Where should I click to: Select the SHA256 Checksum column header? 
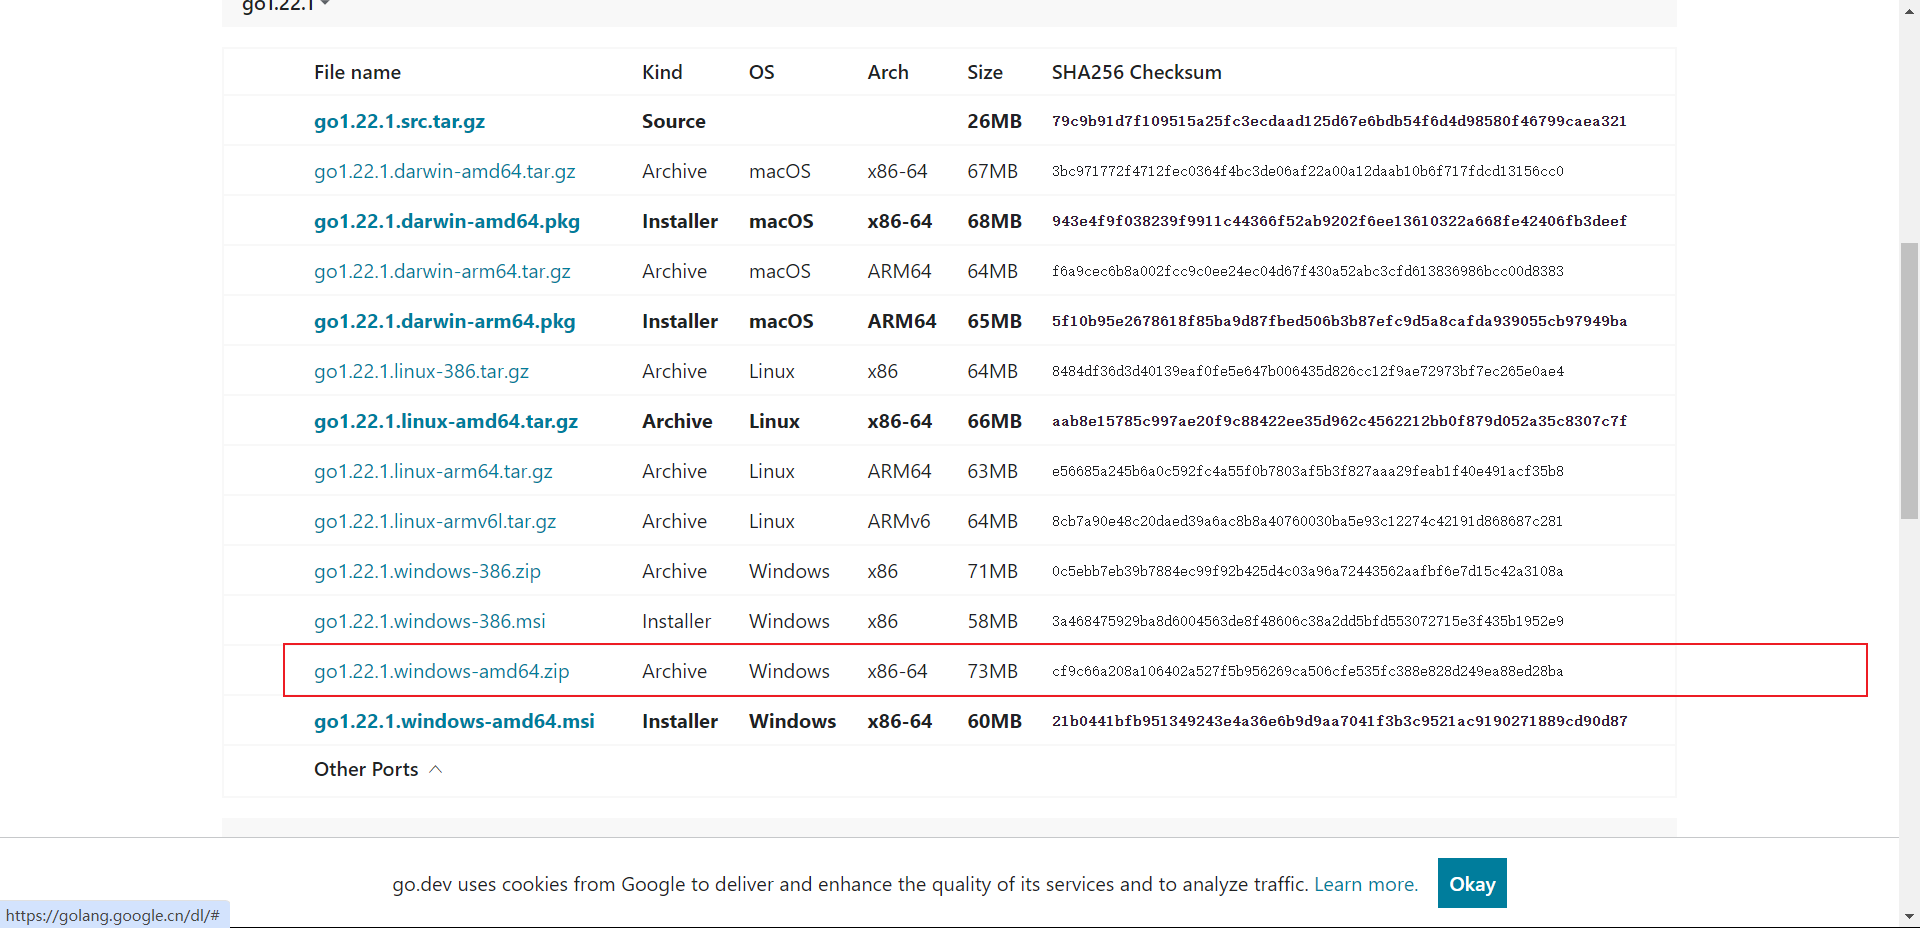[1137, 72]
